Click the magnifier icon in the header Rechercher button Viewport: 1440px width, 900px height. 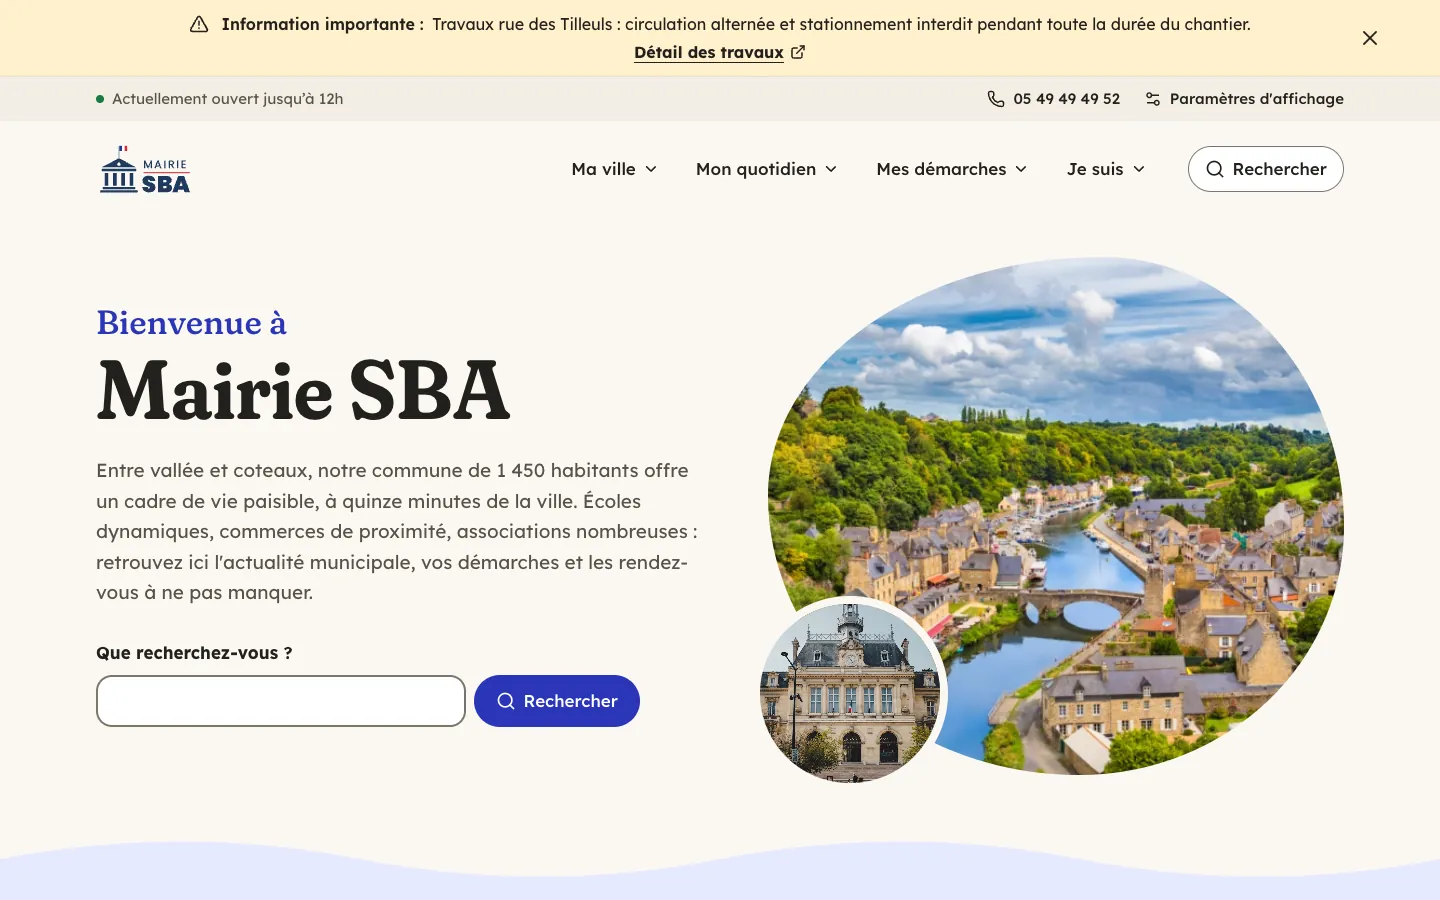click(x=1215, y=169)
